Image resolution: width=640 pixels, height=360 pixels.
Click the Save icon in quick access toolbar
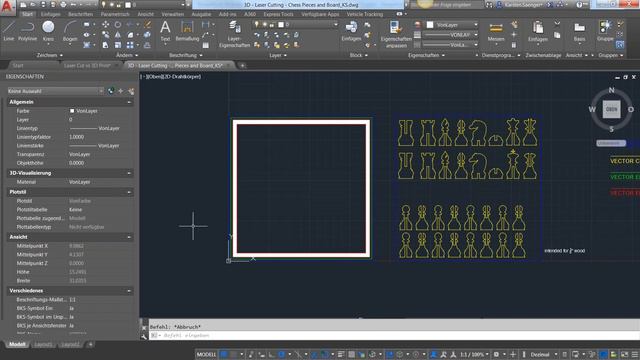[x=43, y=5]
